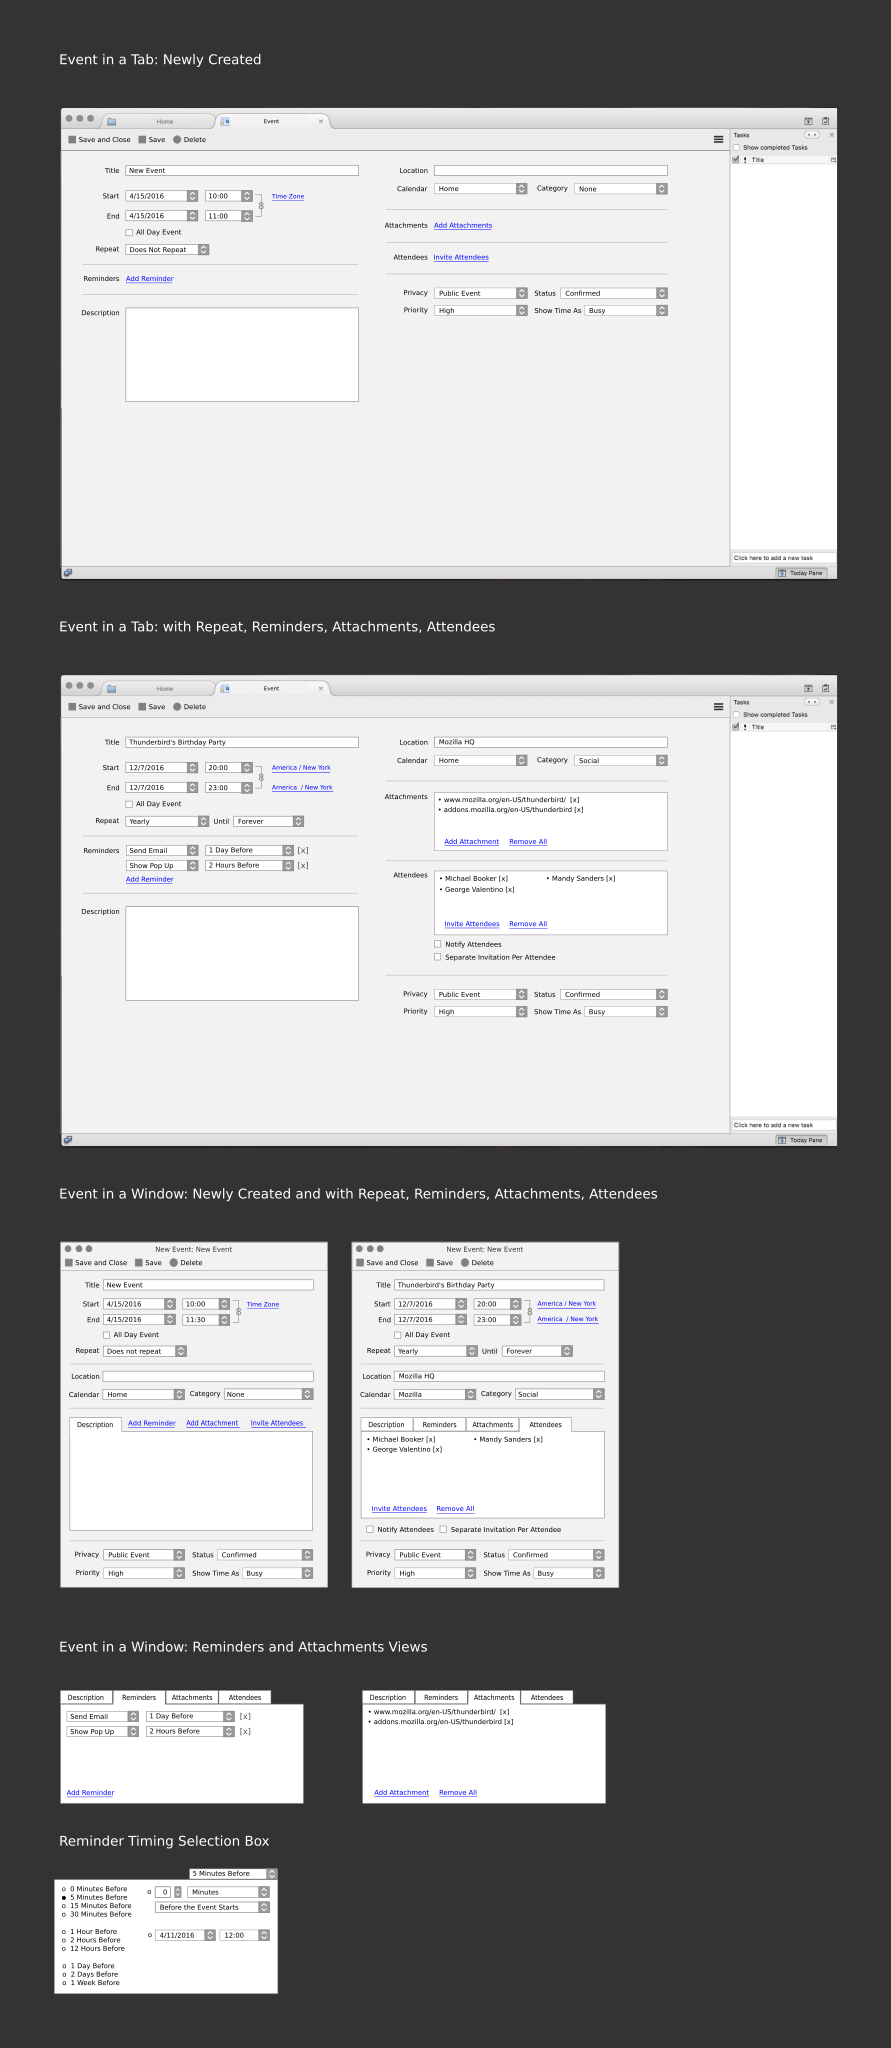The height and width of the screenshot is (2048, 891).
Task: Click Tasks pane navigation arrows in newly created mockup
Action: click(812, 135)
